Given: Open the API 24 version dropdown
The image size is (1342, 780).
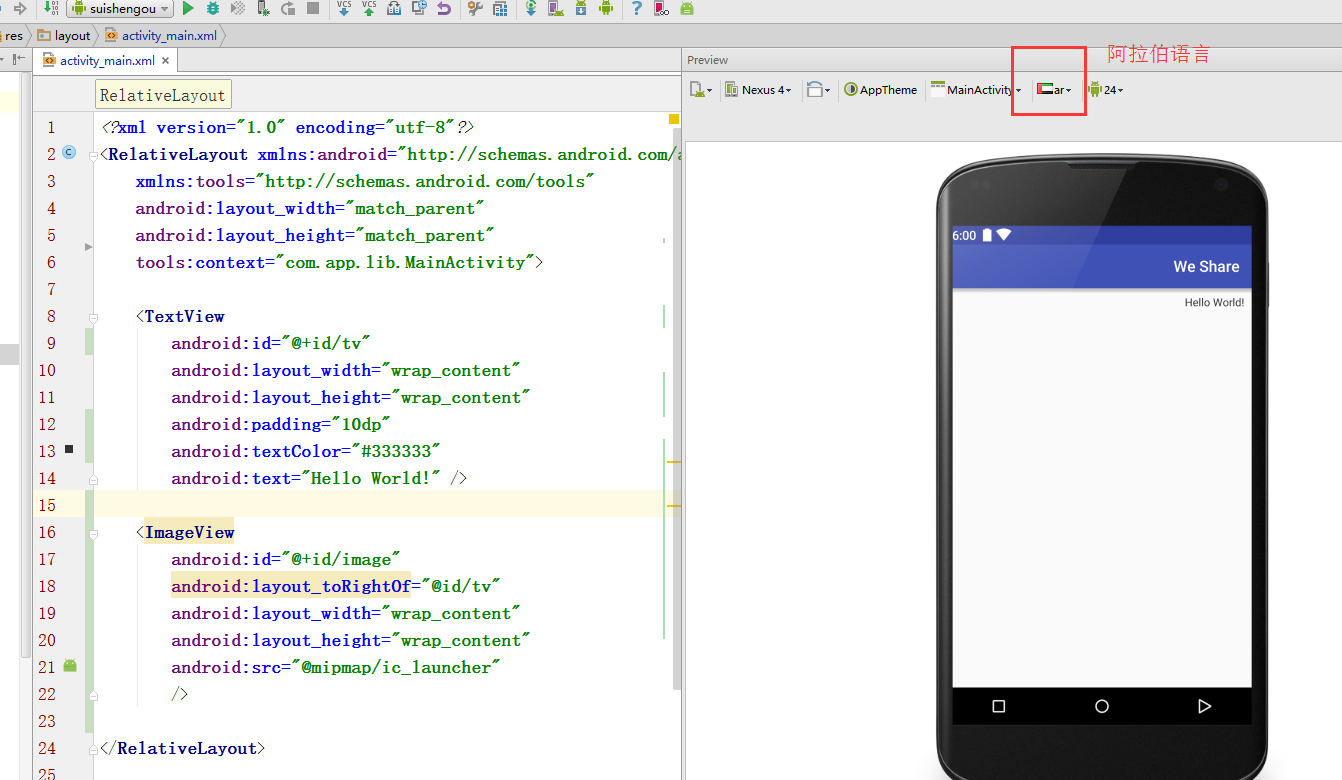Looking at the screenshot, I should pos(1106,90).
